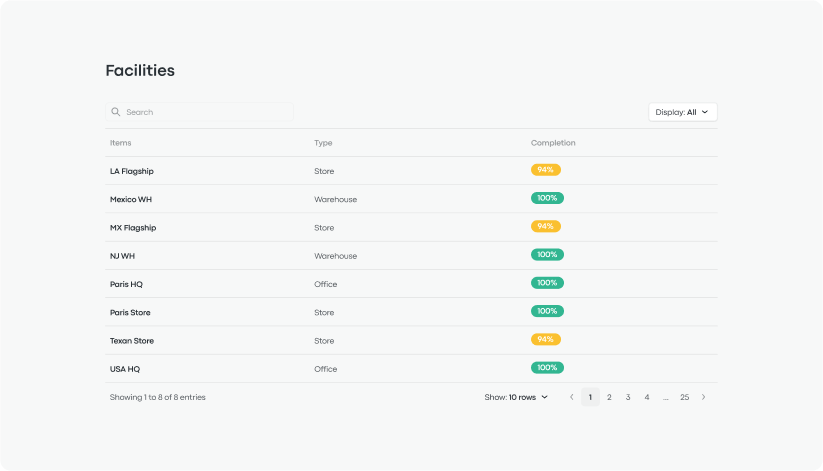Image resolution: width=823 pixels, height=471 pixels.
Task: Select page 4 in pagination
Action: pos(647,397)
